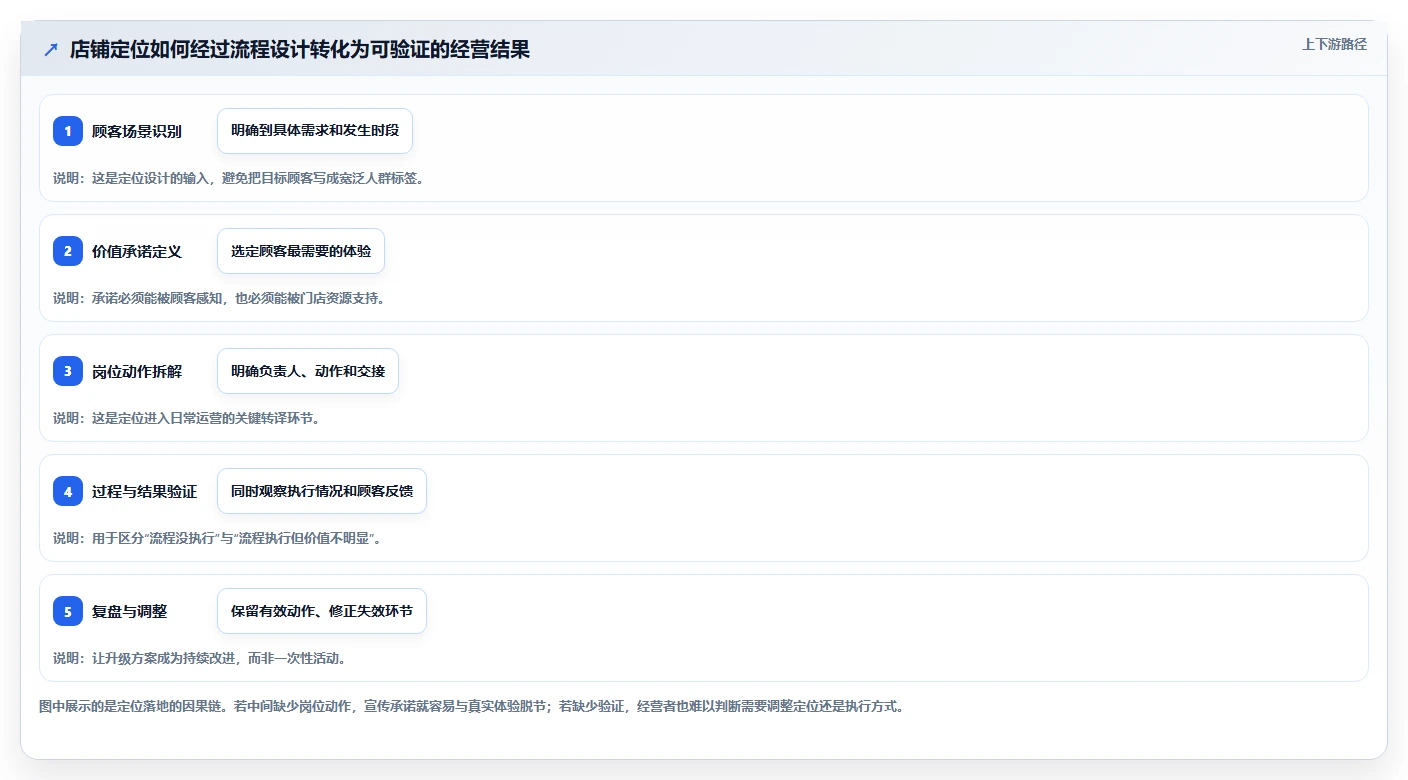Click the 过程与结果验证 step title
Screen dimensions: 1408x780
click(145, 491)
